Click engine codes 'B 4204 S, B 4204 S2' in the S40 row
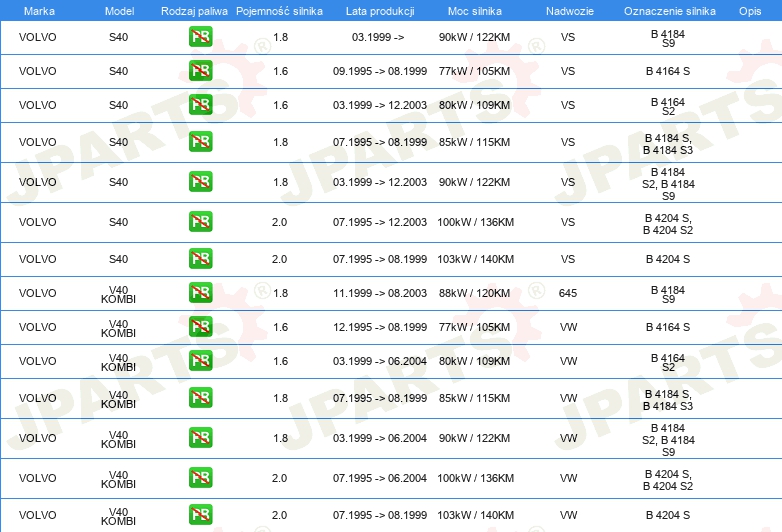This screenshot has width=782, height=532. click(x=668, y=224)
